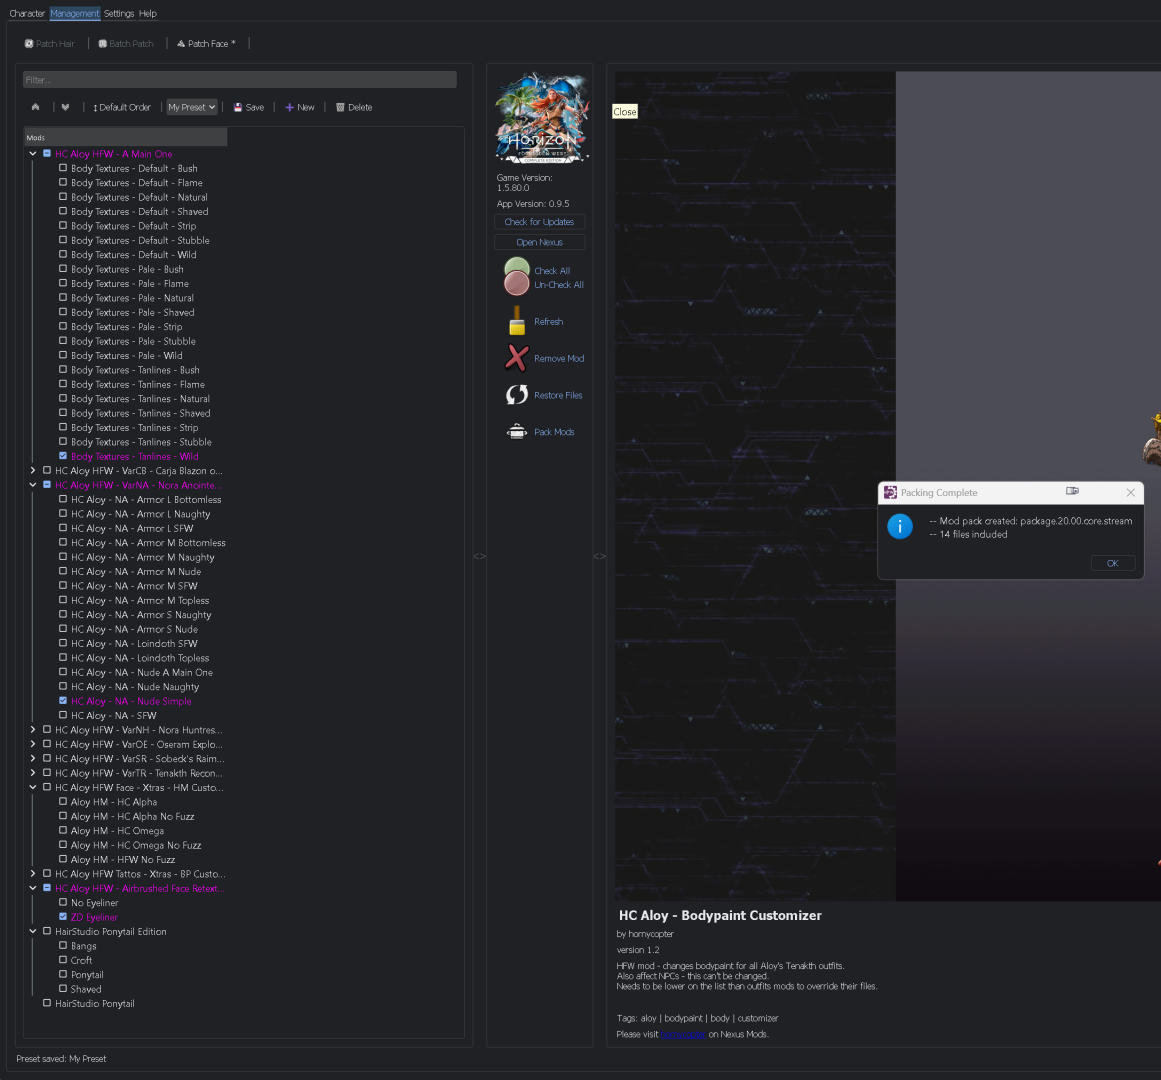Create a New preset

[x=300, y=107]
